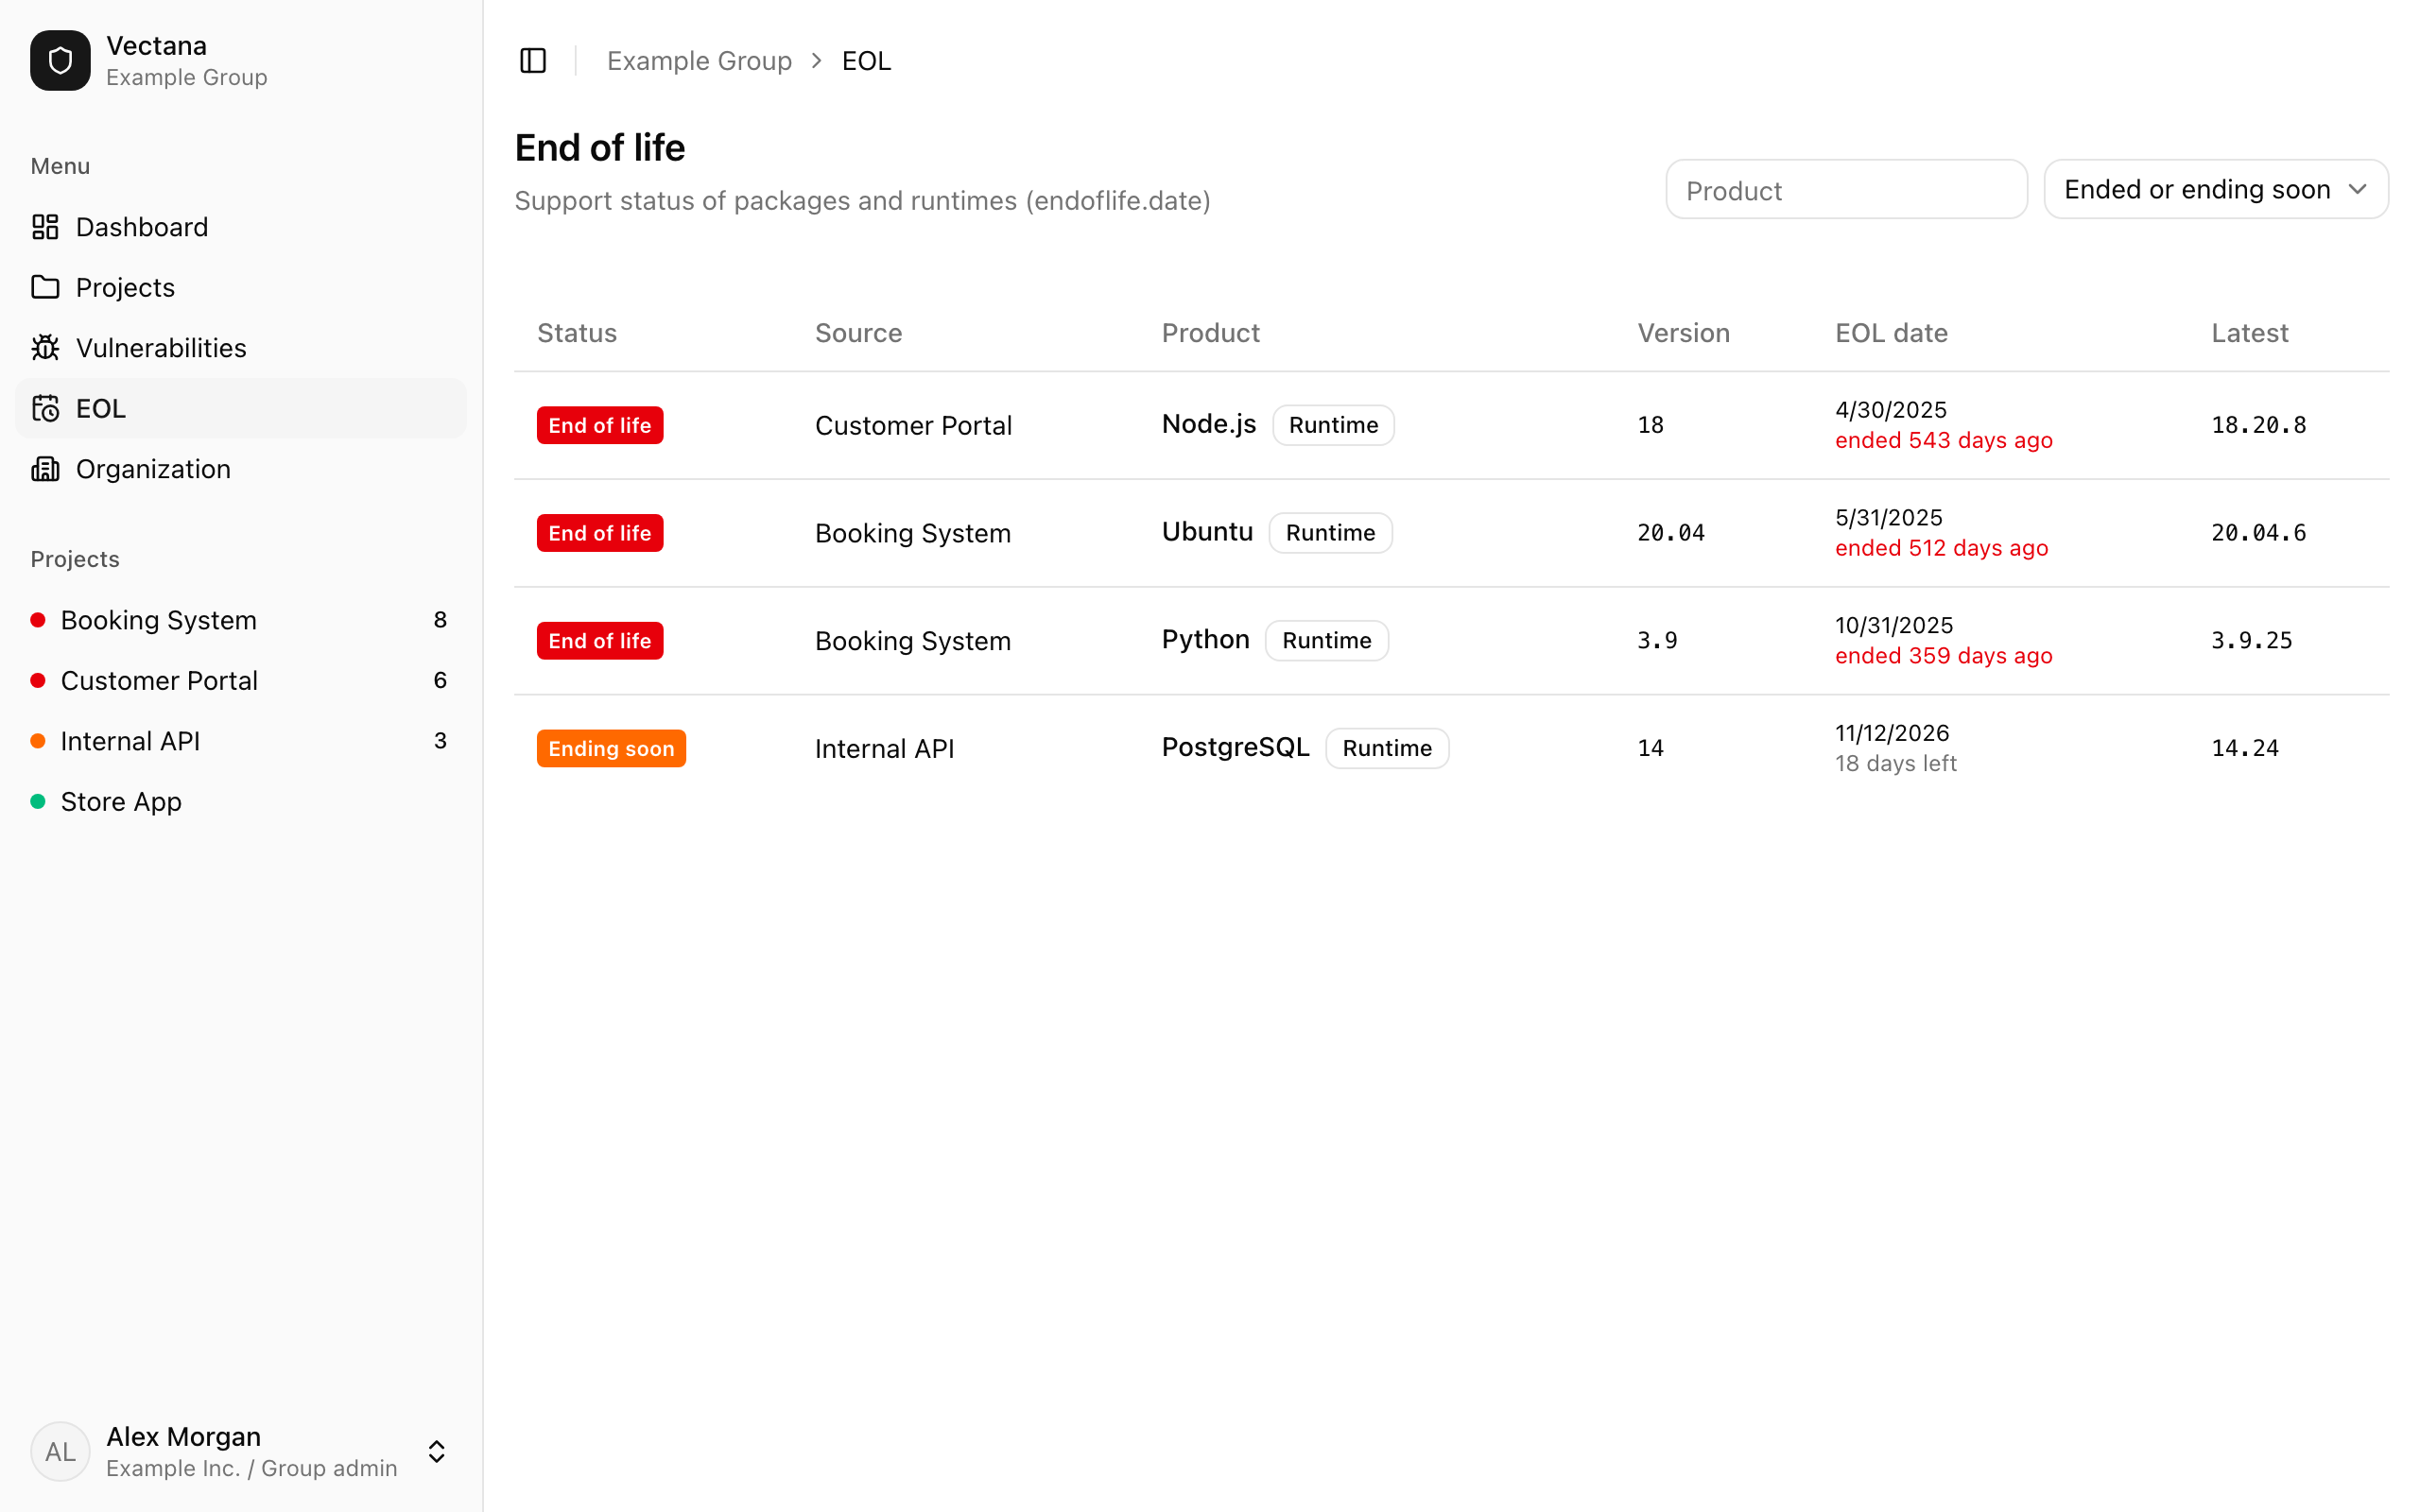The height and width of the screenshot is (1512, 2420).
Task: Click the Source column header
Action: point(858,333)
